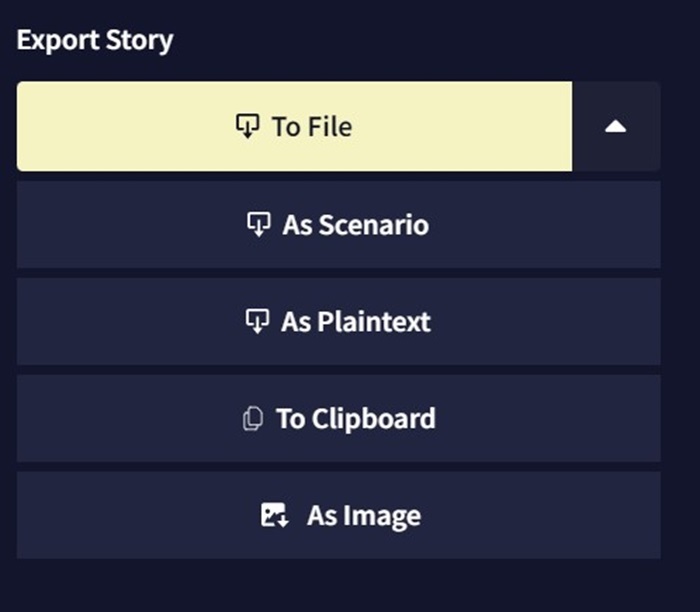Click the To File label text
The image size is (700, 612).
coord(311,127)
